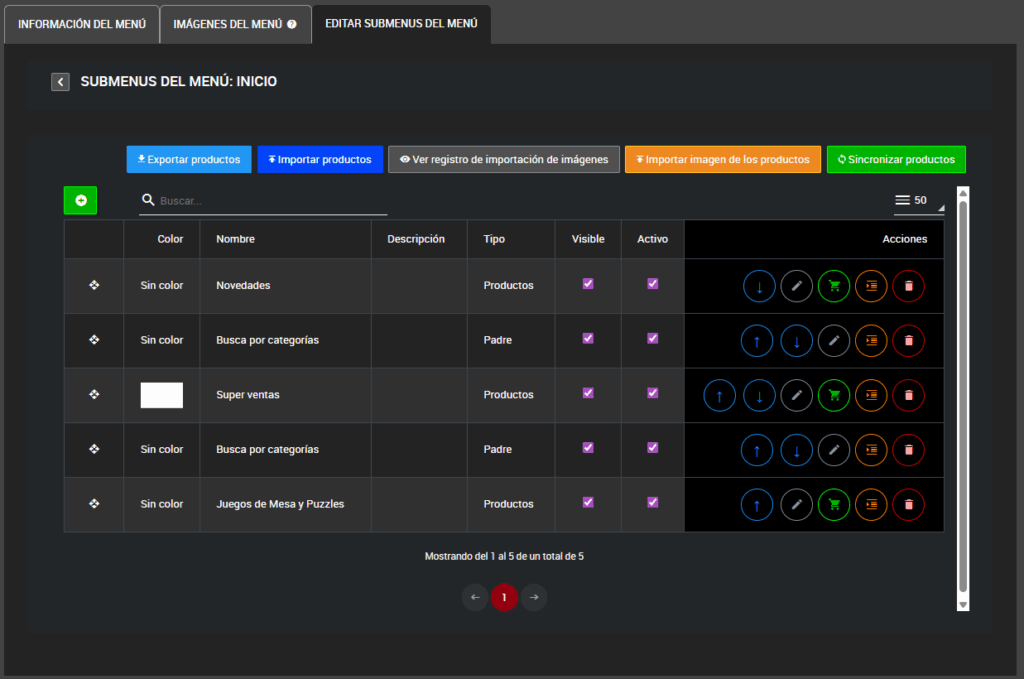Grab the drag handle of the Novedades row

point(94,286)
